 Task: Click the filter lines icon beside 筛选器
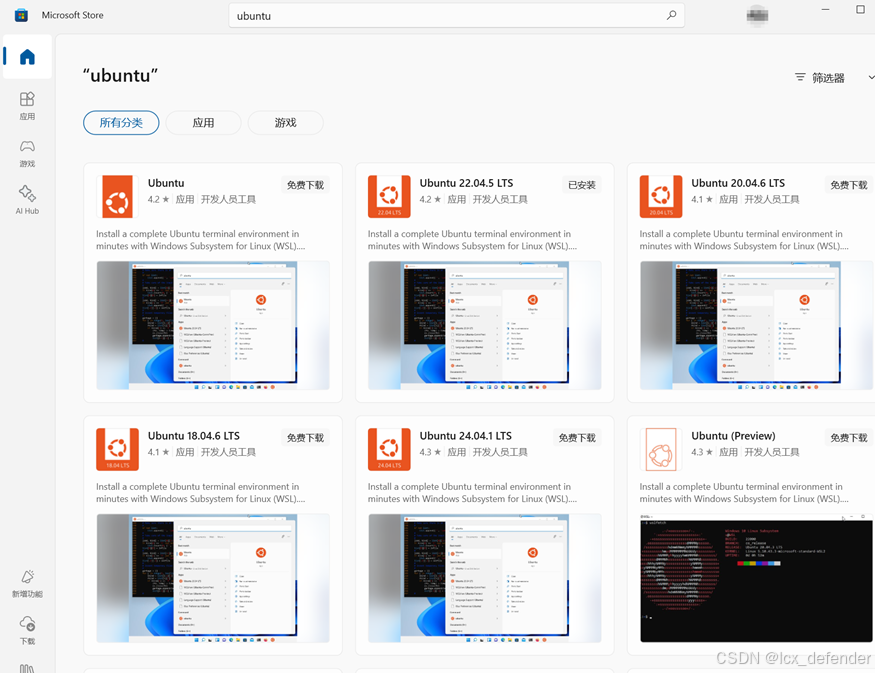tap(800, 78)
